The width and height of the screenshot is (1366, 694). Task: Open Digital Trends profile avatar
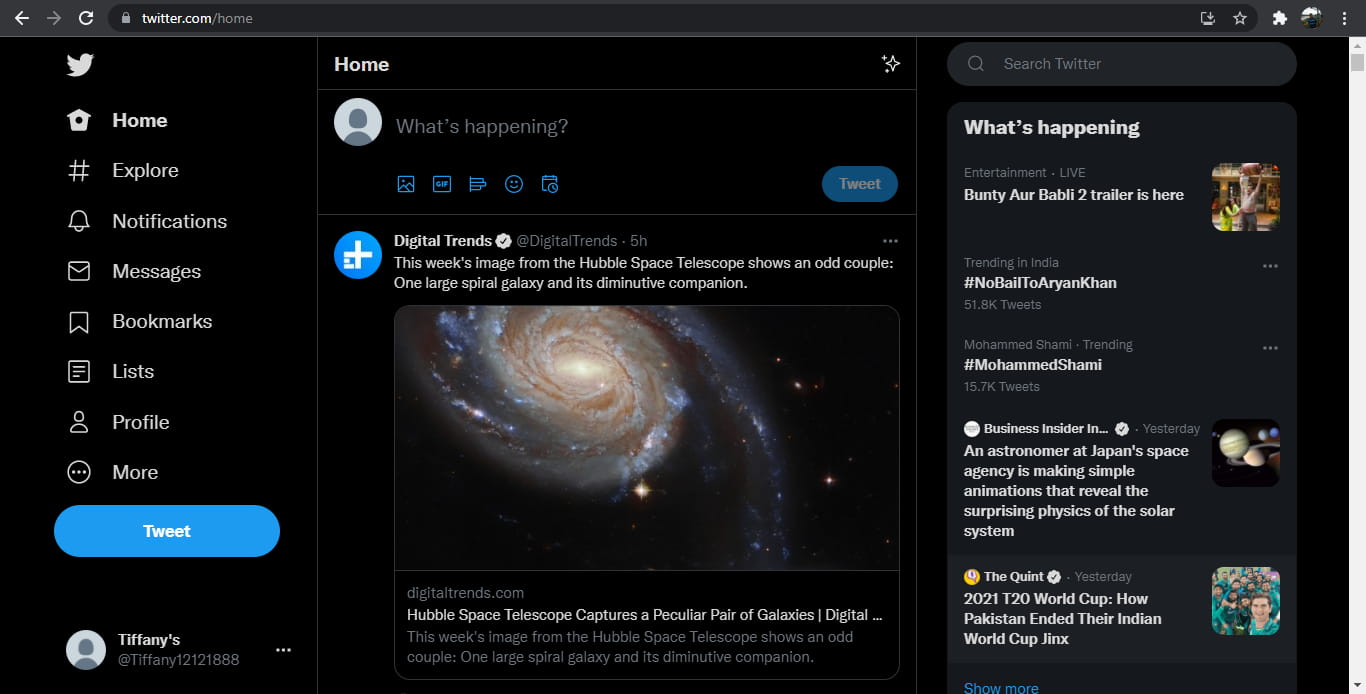click(358, 255)
